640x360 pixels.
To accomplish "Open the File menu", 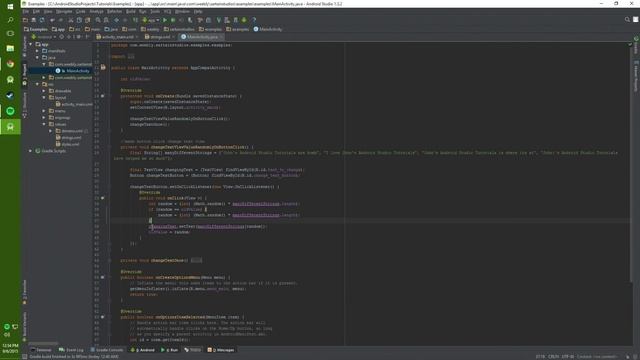I will click(x=25, y=11).
